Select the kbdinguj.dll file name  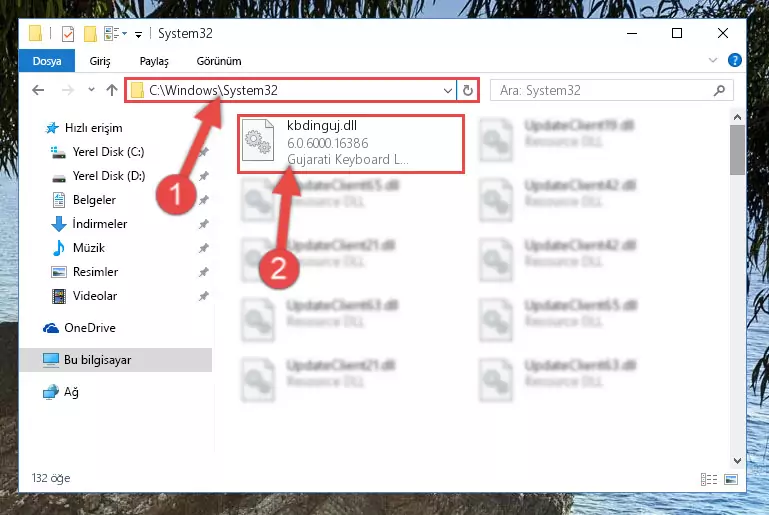click(x=322, y=126)
